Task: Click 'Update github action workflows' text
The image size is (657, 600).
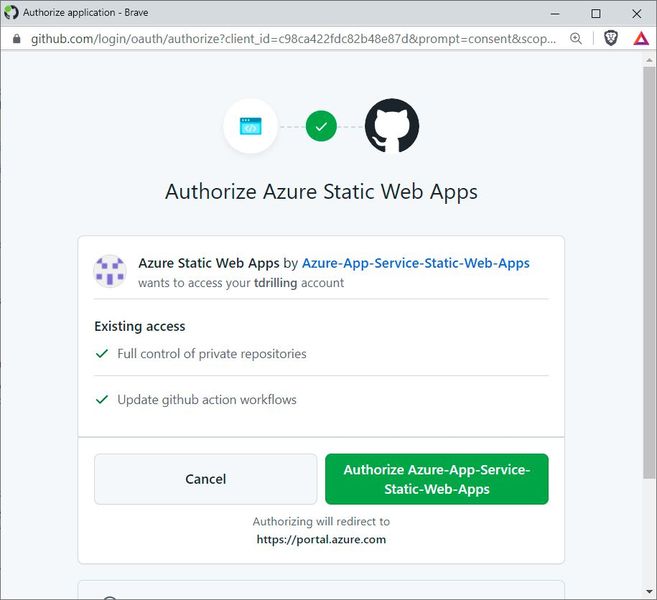Action: [x=207, y=400]
